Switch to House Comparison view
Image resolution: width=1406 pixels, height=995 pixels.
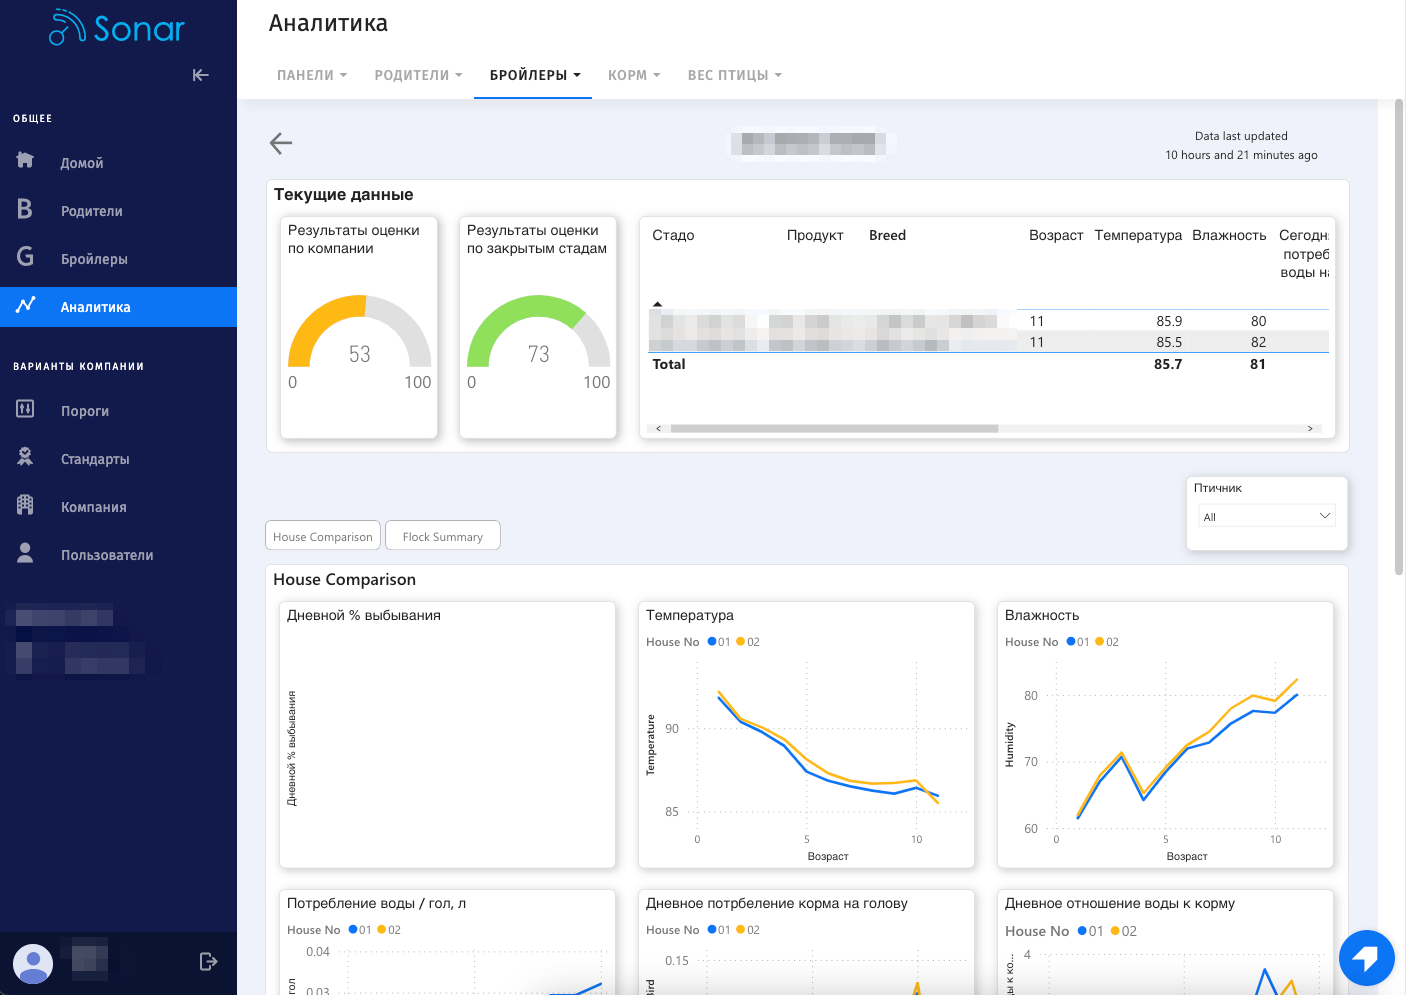323,536
